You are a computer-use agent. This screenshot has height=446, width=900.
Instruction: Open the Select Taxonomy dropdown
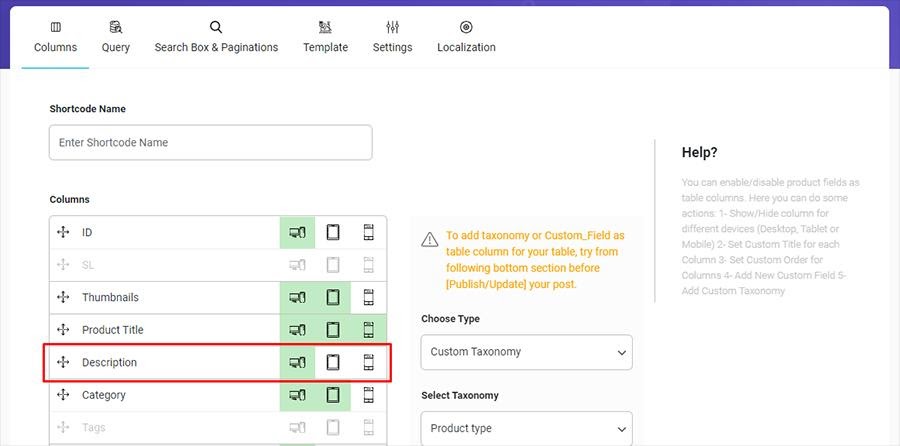526,428
